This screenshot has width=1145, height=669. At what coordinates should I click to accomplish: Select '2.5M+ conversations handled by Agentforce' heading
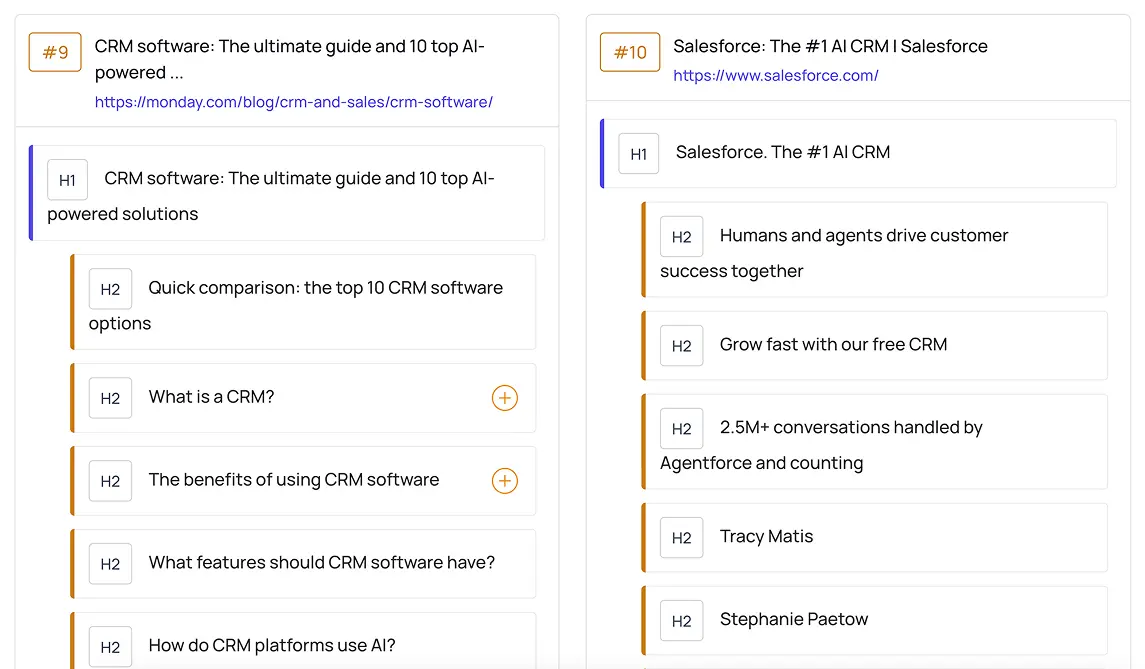[x=875, y=442]
